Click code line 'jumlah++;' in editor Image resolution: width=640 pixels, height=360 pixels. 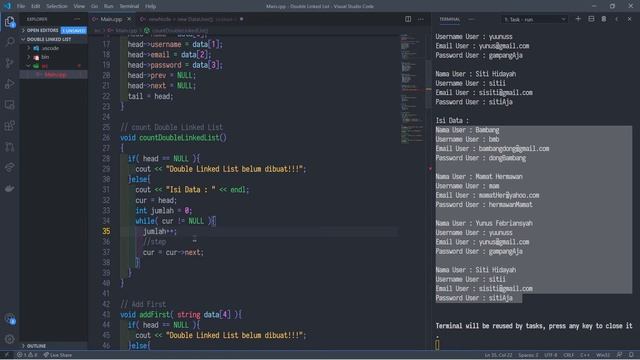click(160, 231)
